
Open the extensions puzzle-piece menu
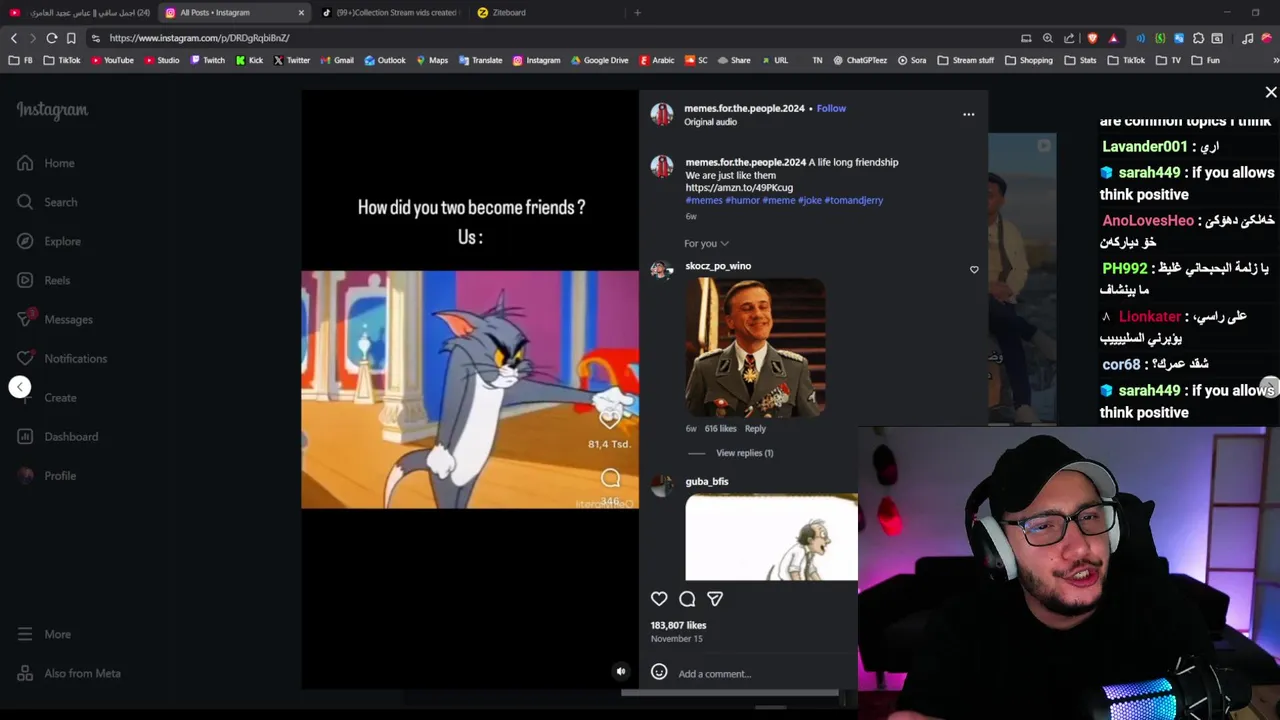coord(1198,38)
